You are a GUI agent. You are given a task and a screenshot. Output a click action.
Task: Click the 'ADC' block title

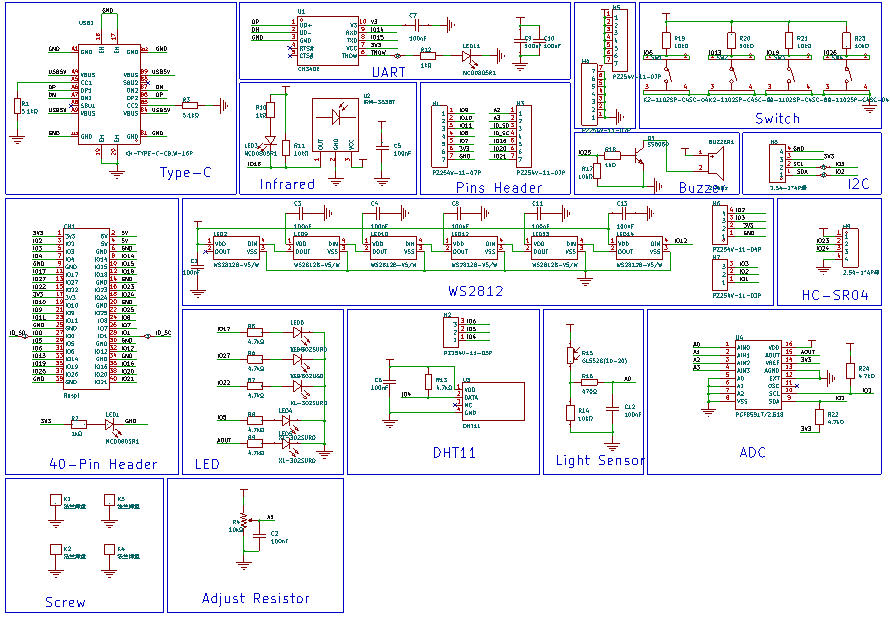753,452
